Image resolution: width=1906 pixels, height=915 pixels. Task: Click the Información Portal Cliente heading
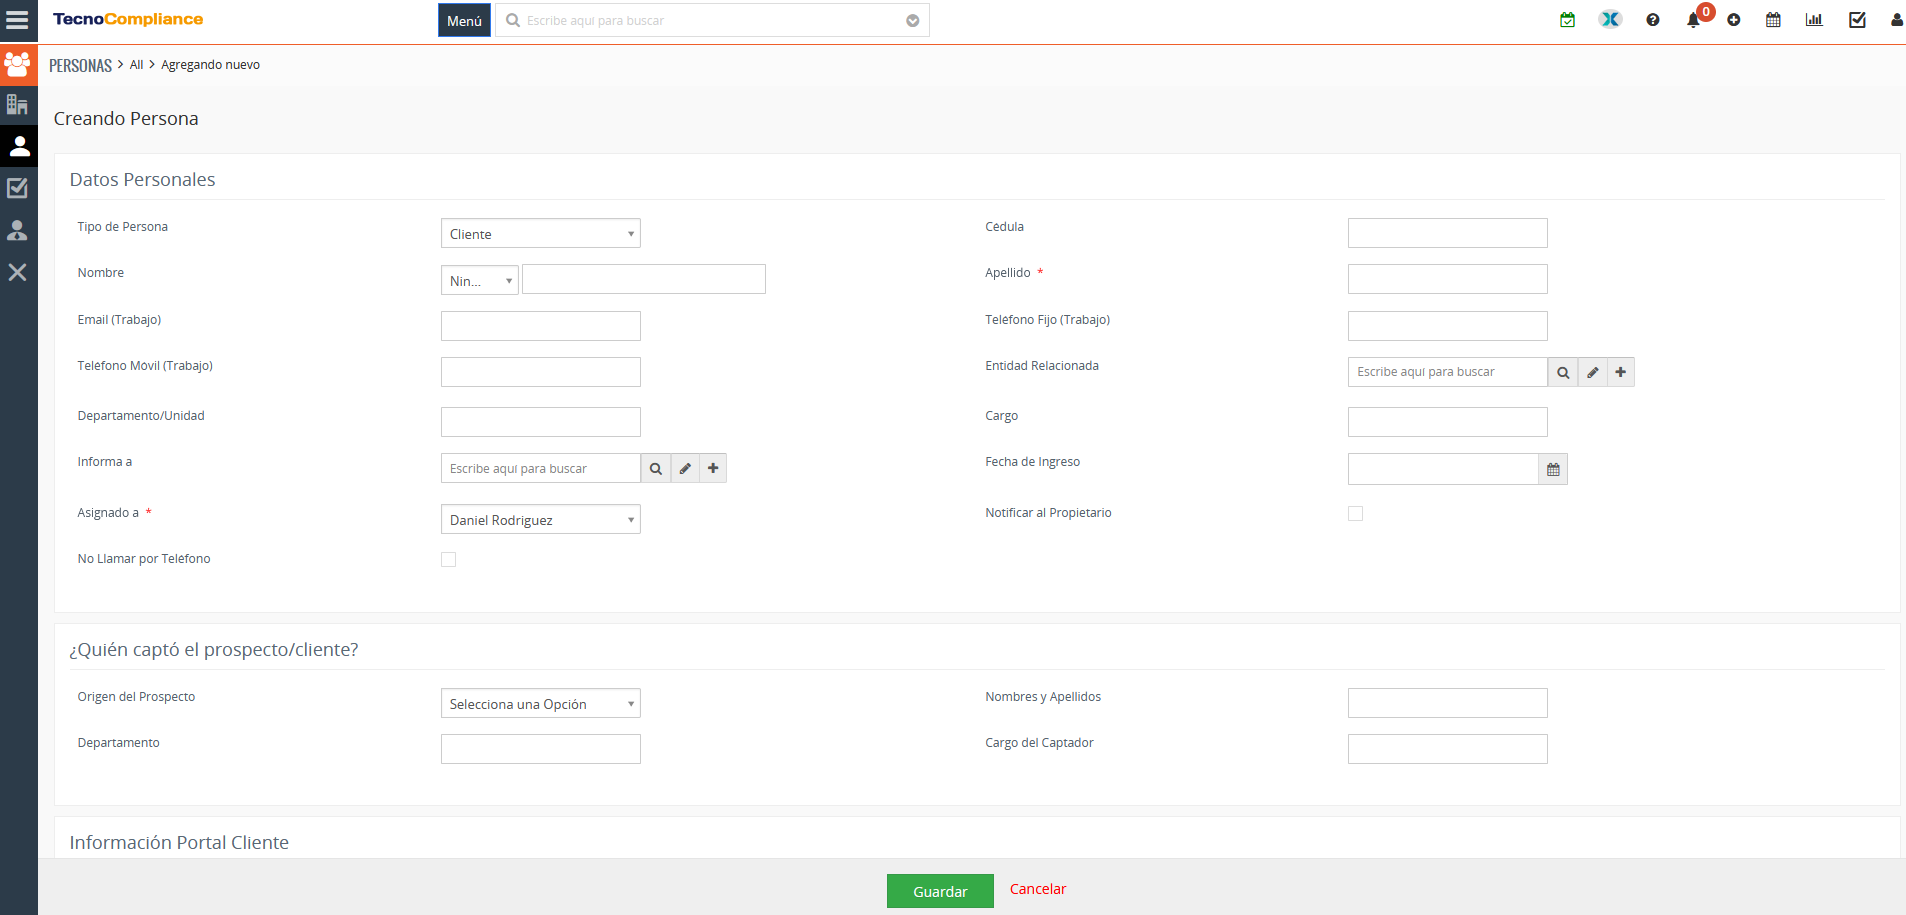(179, 843)
